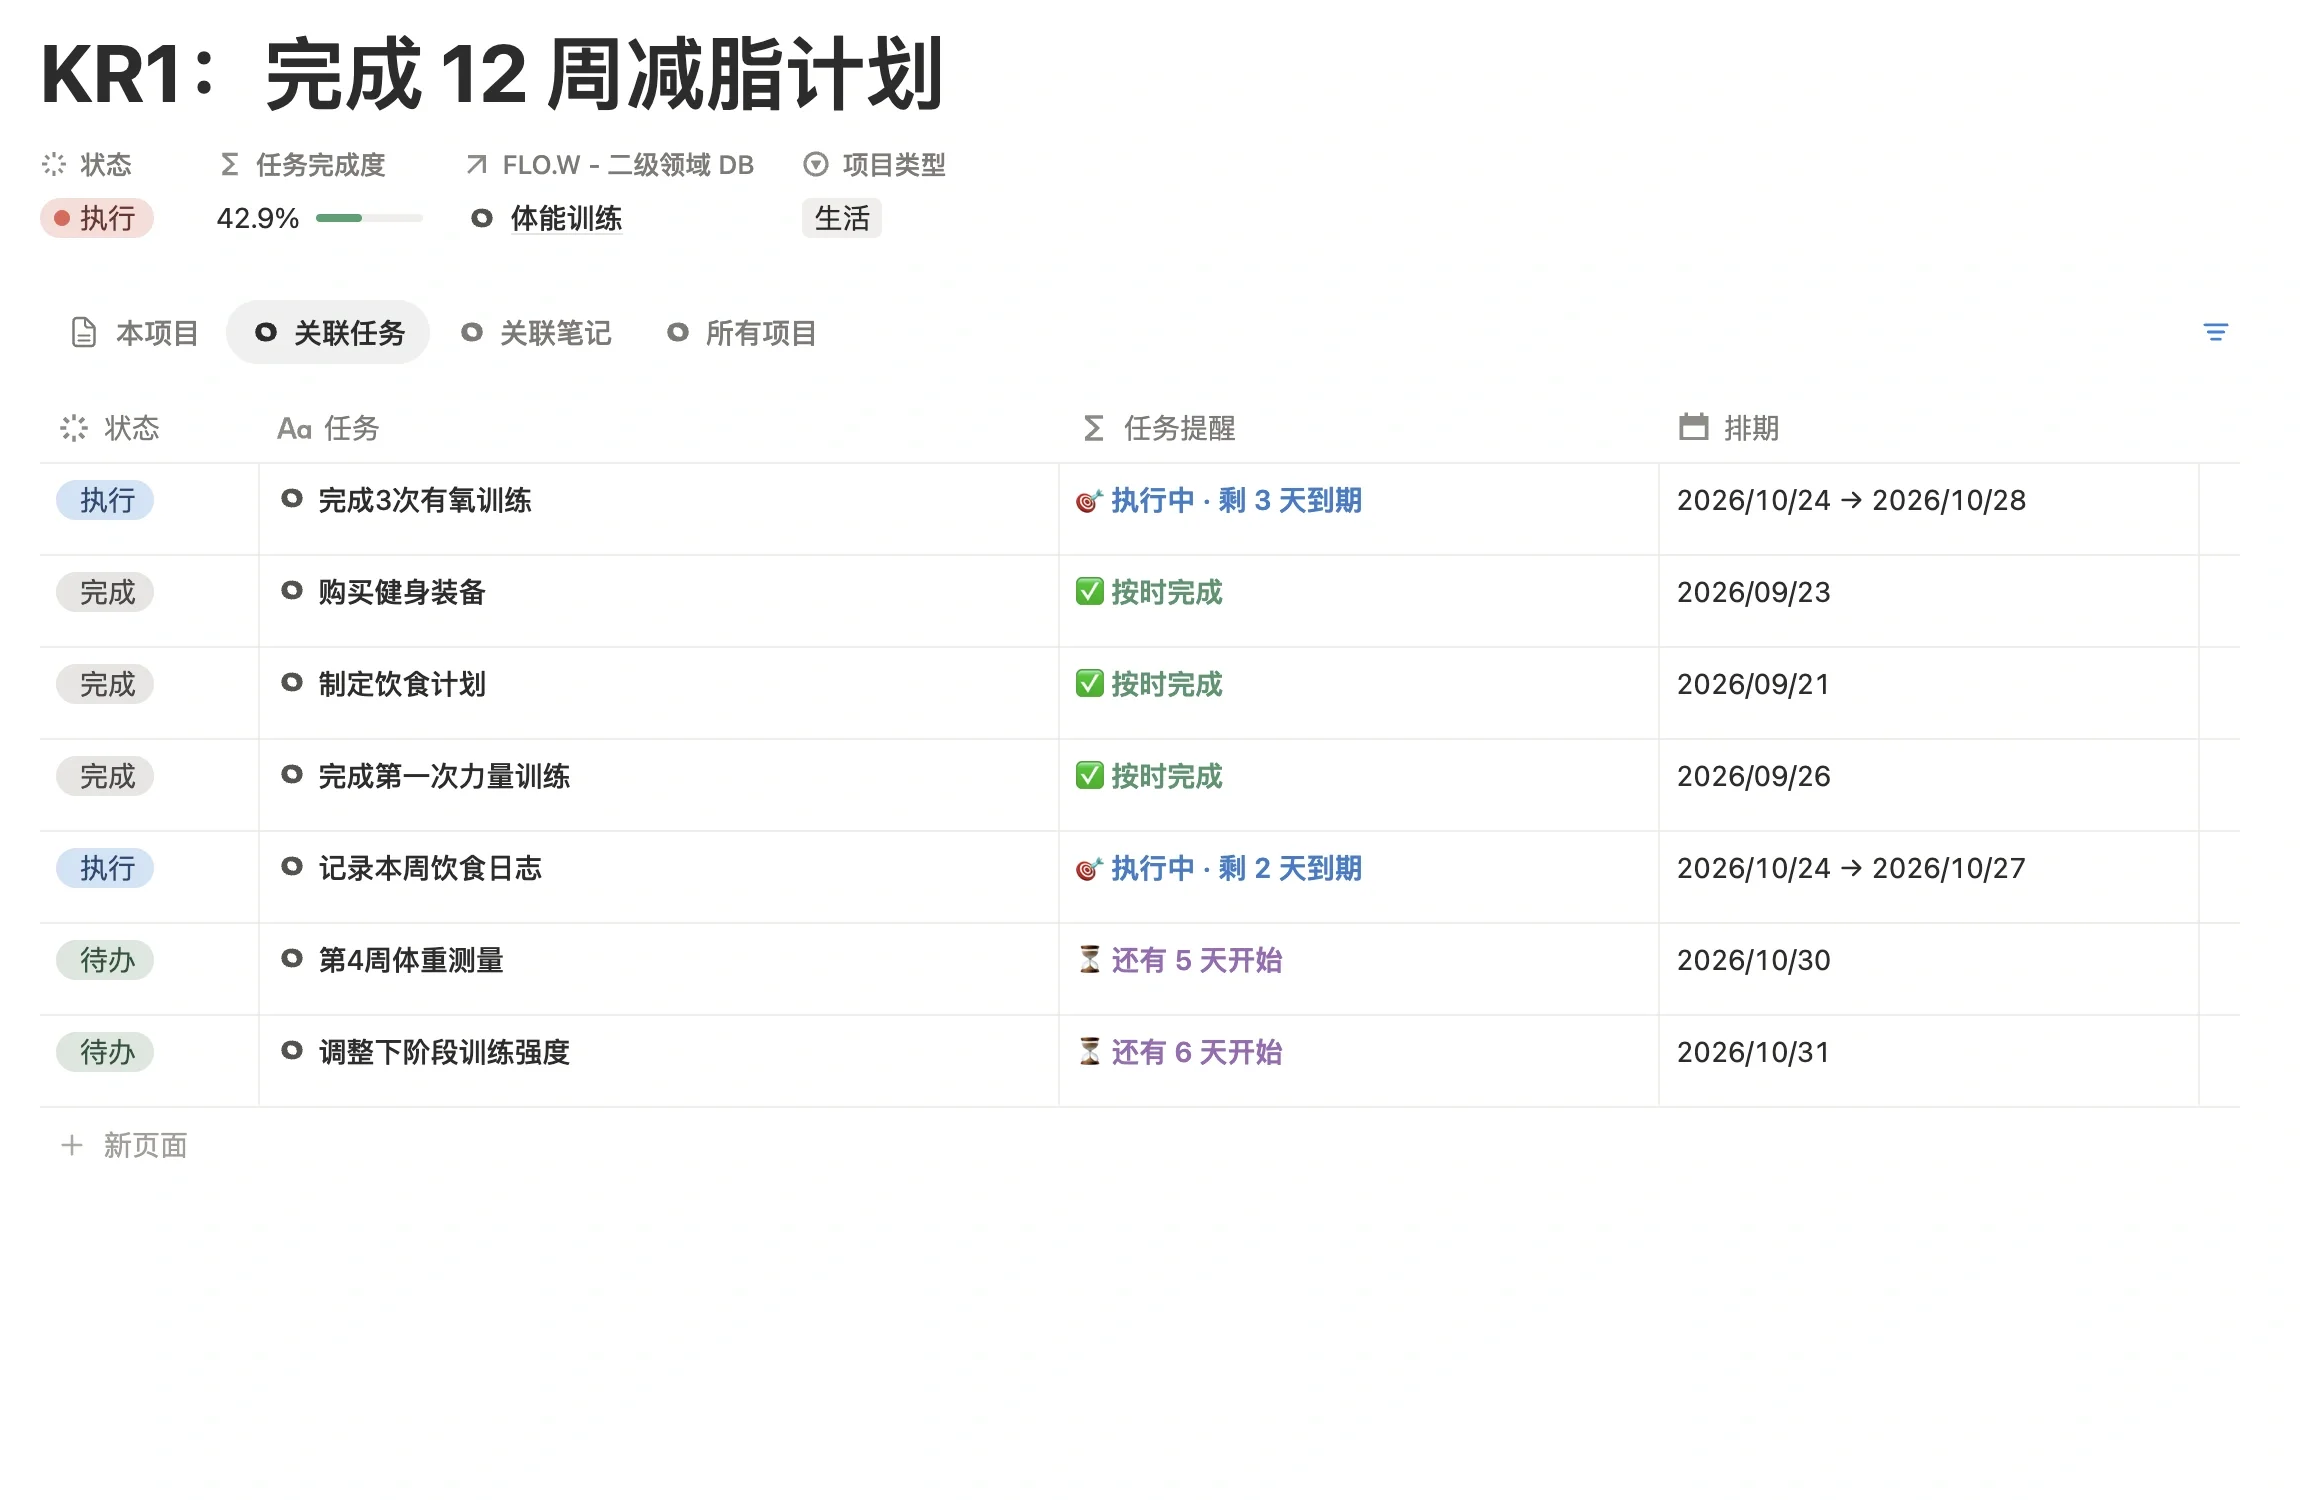Click the 项目类型 select icon

click(816, 164)
